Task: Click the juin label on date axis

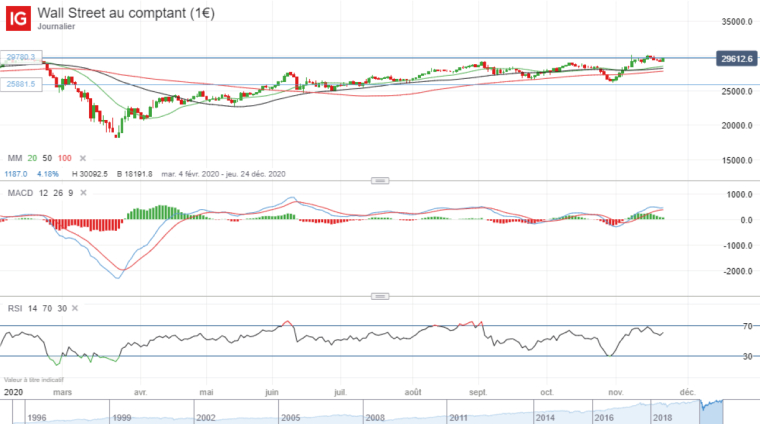Action: pos(272,392)
